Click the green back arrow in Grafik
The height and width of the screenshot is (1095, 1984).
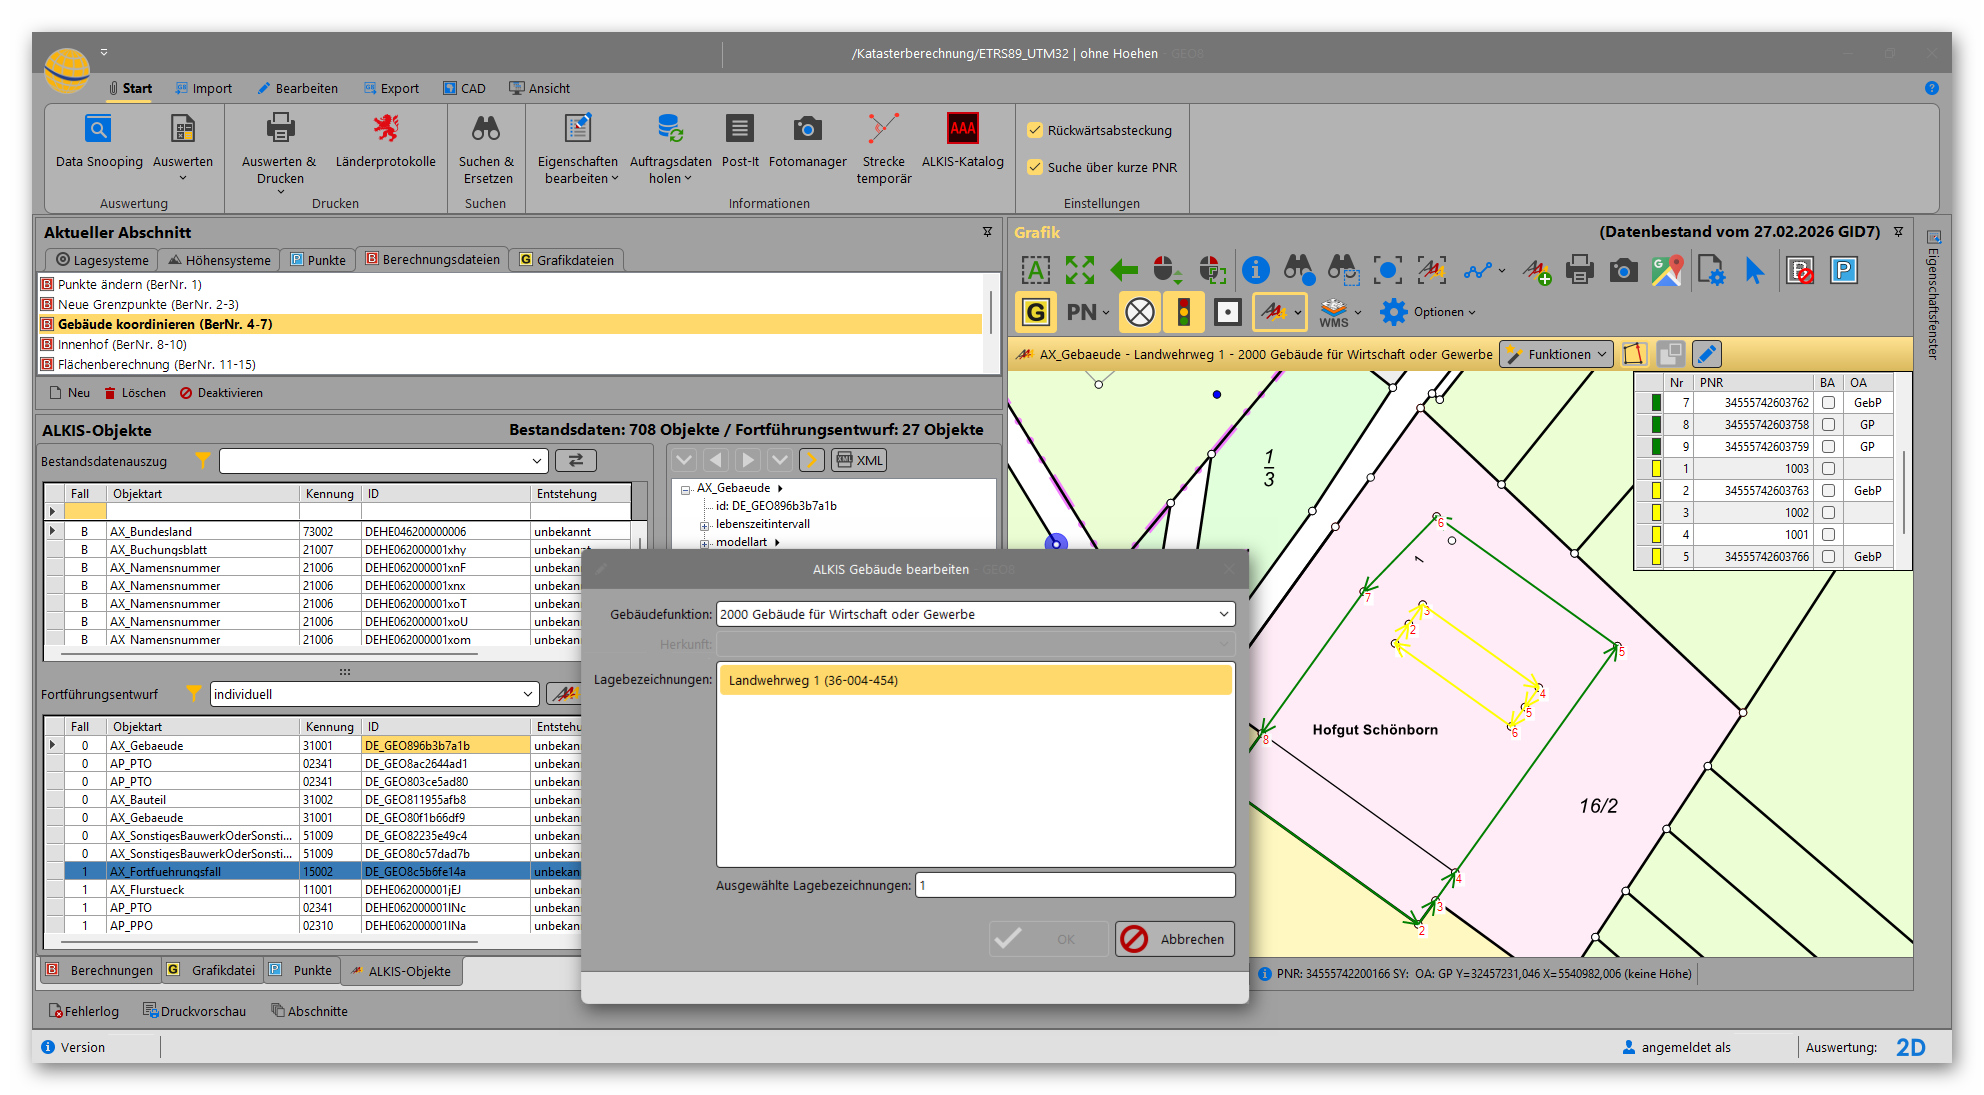tap(1124, 270)
